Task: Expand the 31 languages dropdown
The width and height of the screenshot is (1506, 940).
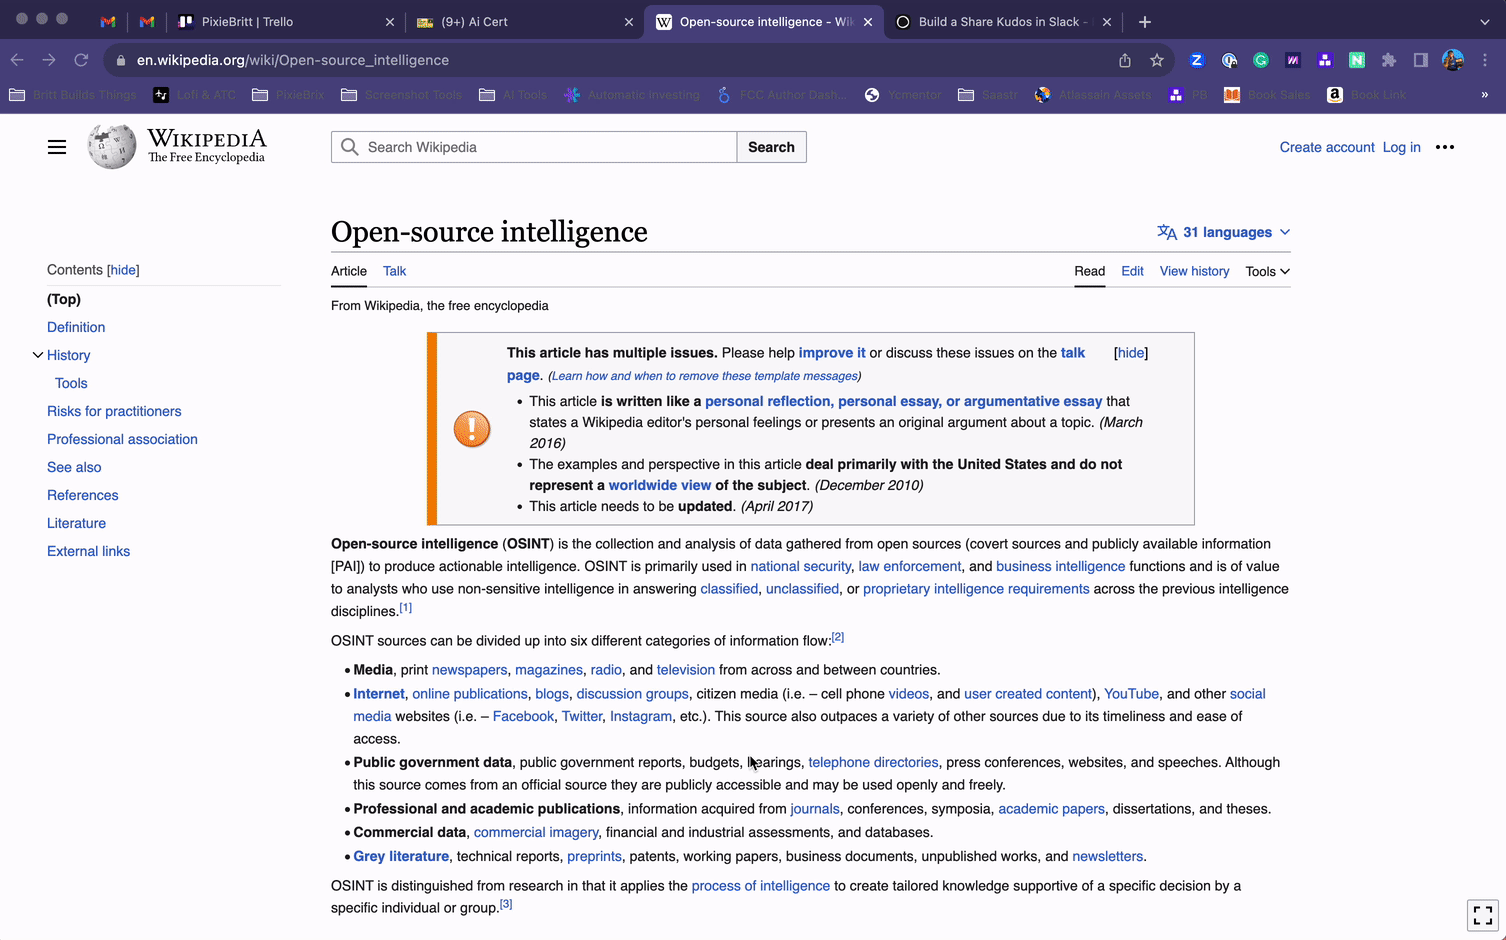Action: (1224, 232)
